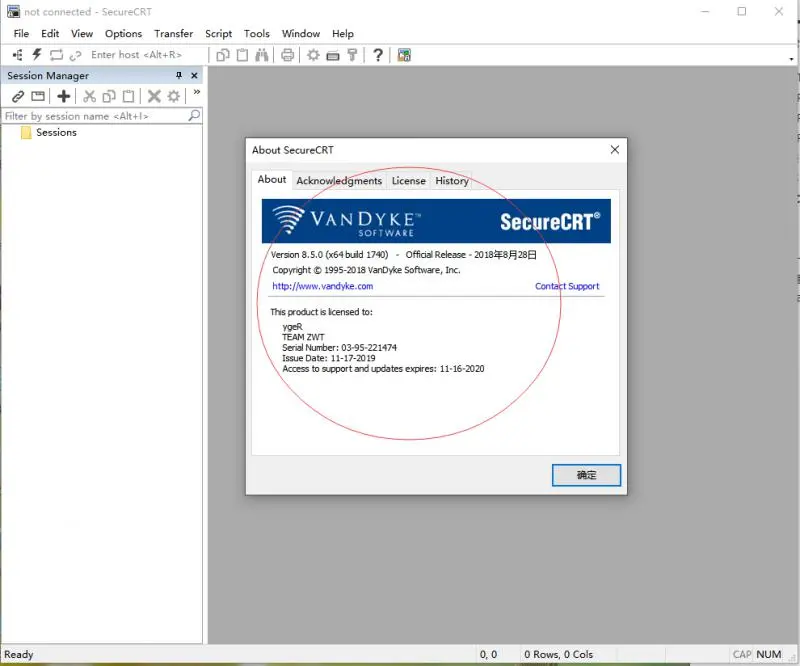Open http://www.vandyke.com link
Viewport: 800px width, 666px height.
pyautogui.click(x=322, y=286)
